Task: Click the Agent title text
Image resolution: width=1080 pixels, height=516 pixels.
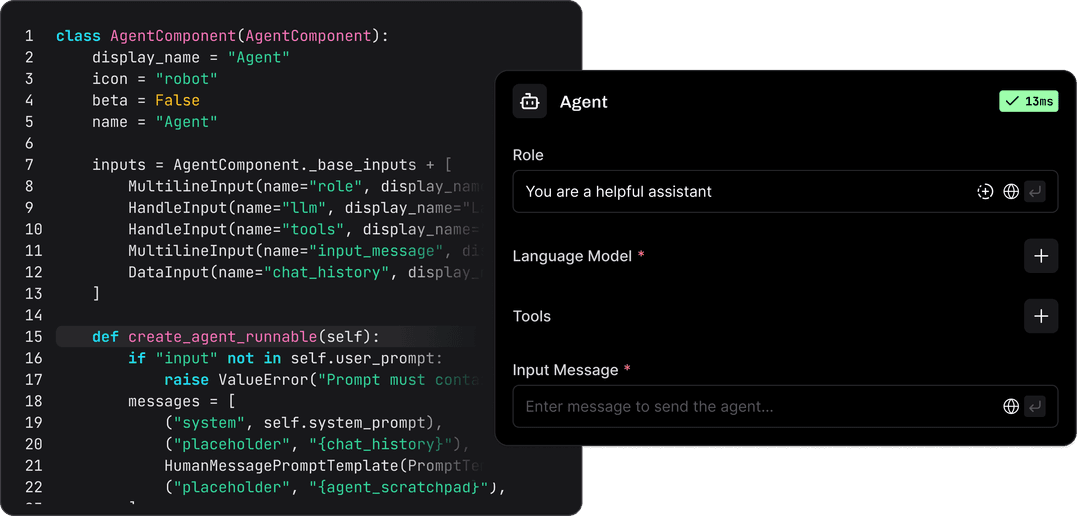Action: [583, 102]
